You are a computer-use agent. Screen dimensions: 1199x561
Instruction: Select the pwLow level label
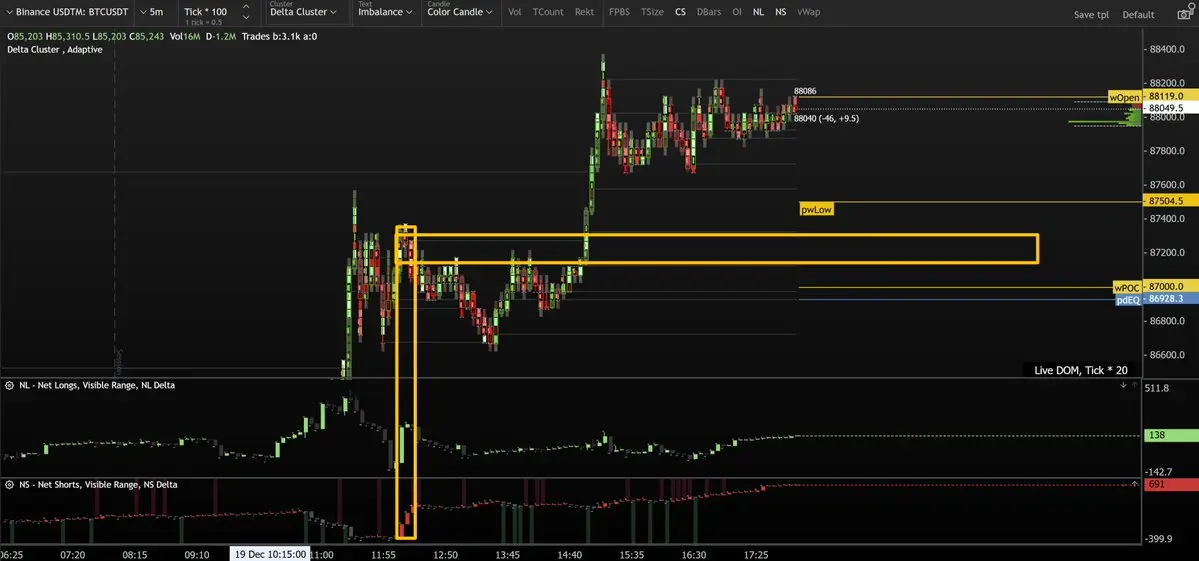(816, 208)
